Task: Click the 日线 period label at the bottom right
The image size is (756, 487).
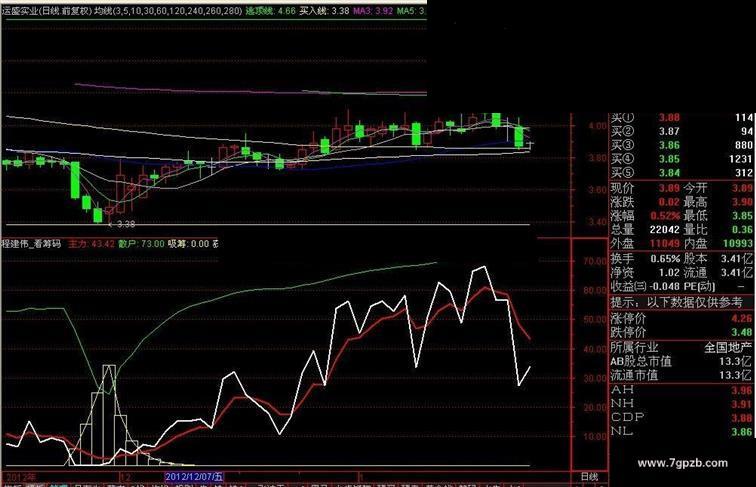Action: (589, 477)
